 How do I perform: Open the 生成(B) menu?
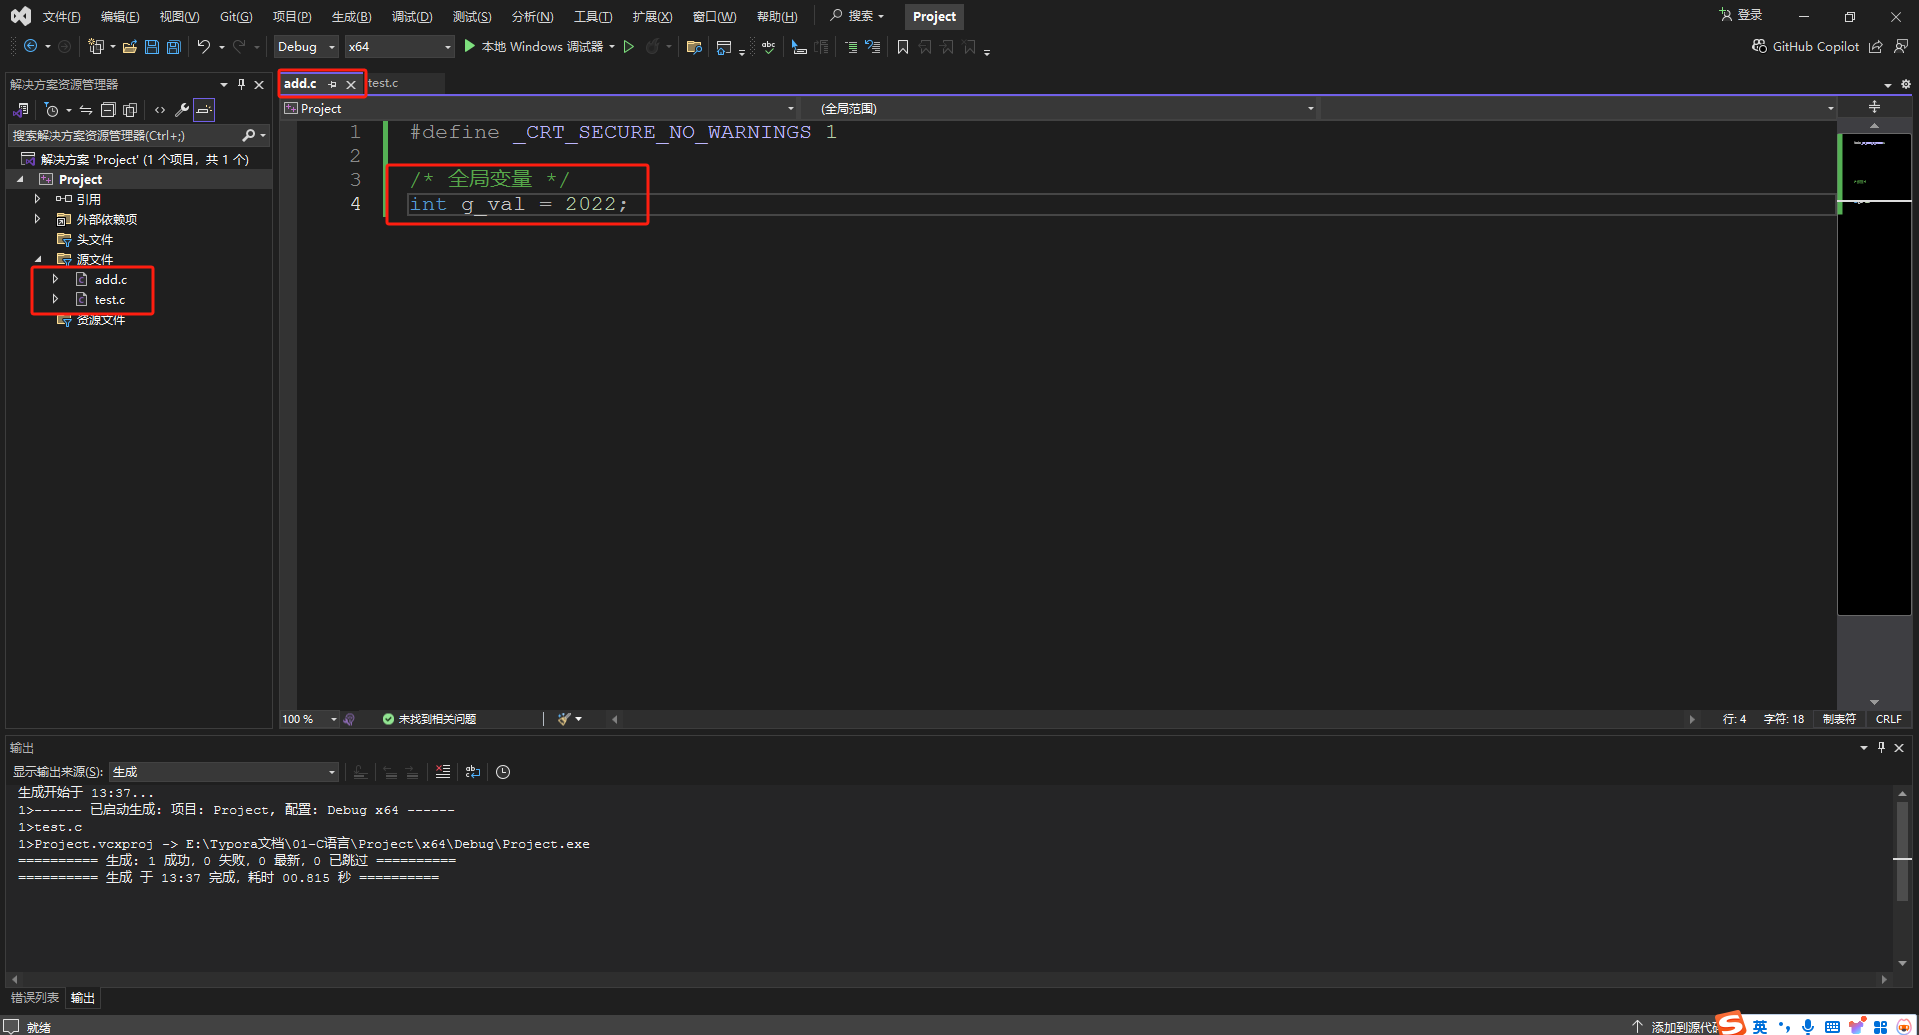click(351, 17)
